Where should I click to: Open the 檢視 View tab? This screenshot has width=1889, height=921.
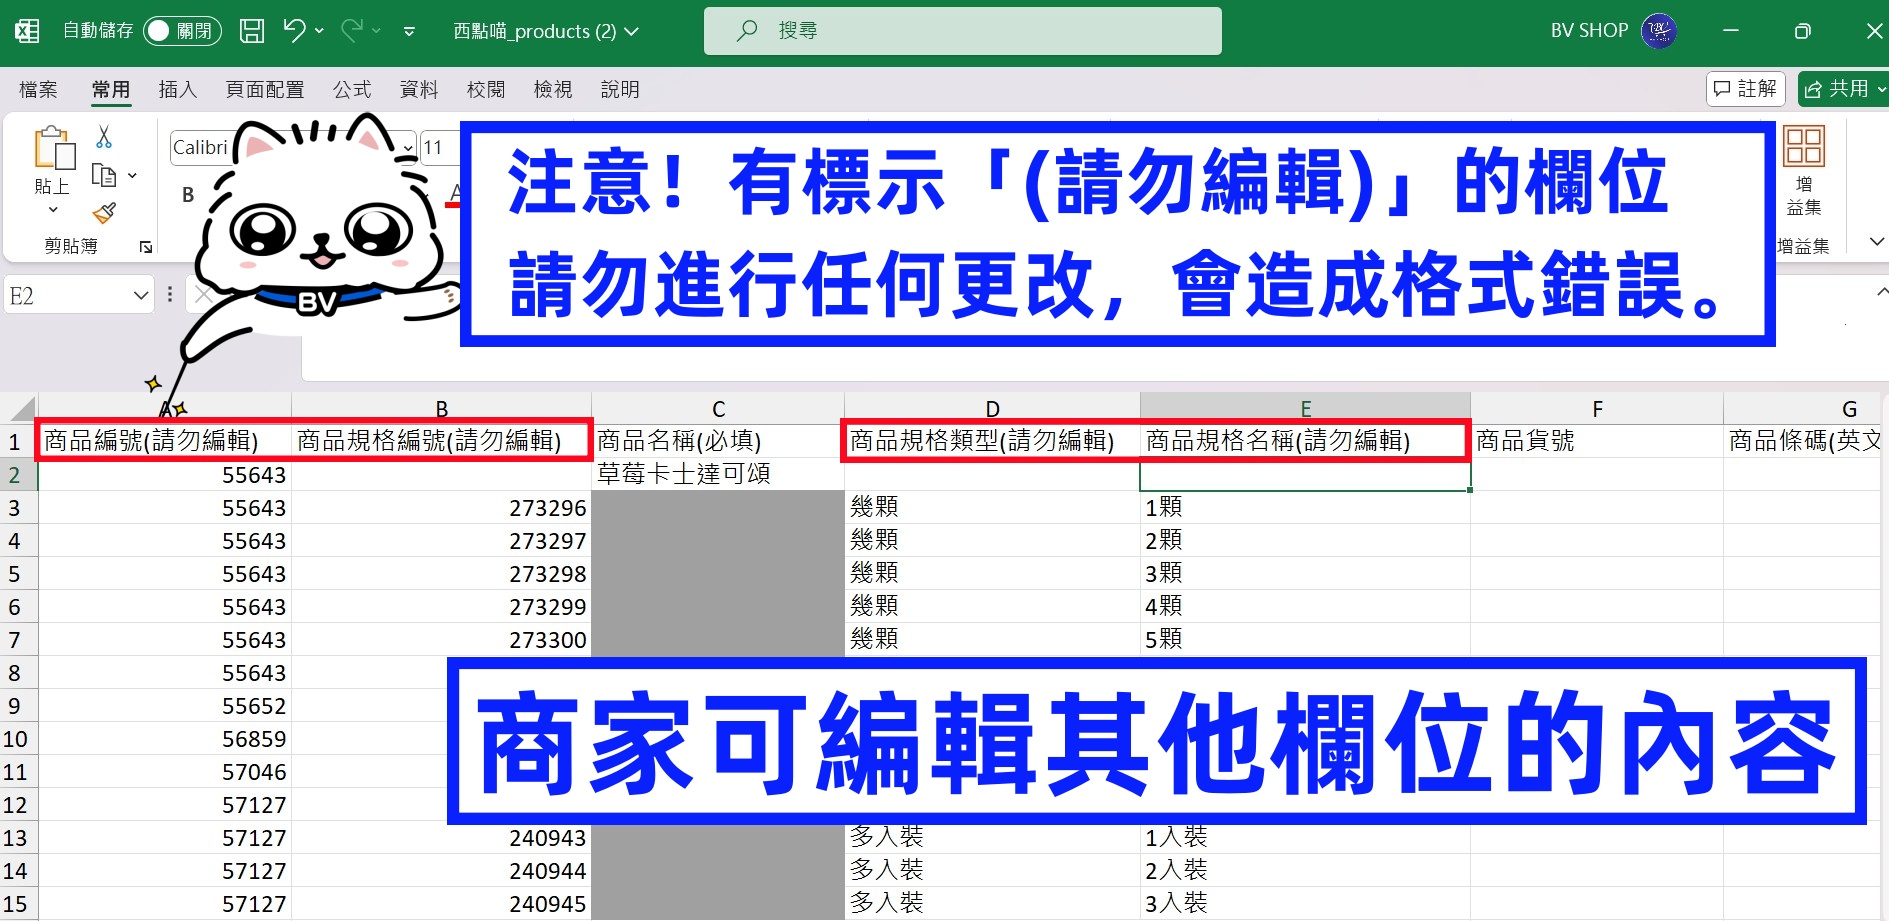tap(553, 90)
